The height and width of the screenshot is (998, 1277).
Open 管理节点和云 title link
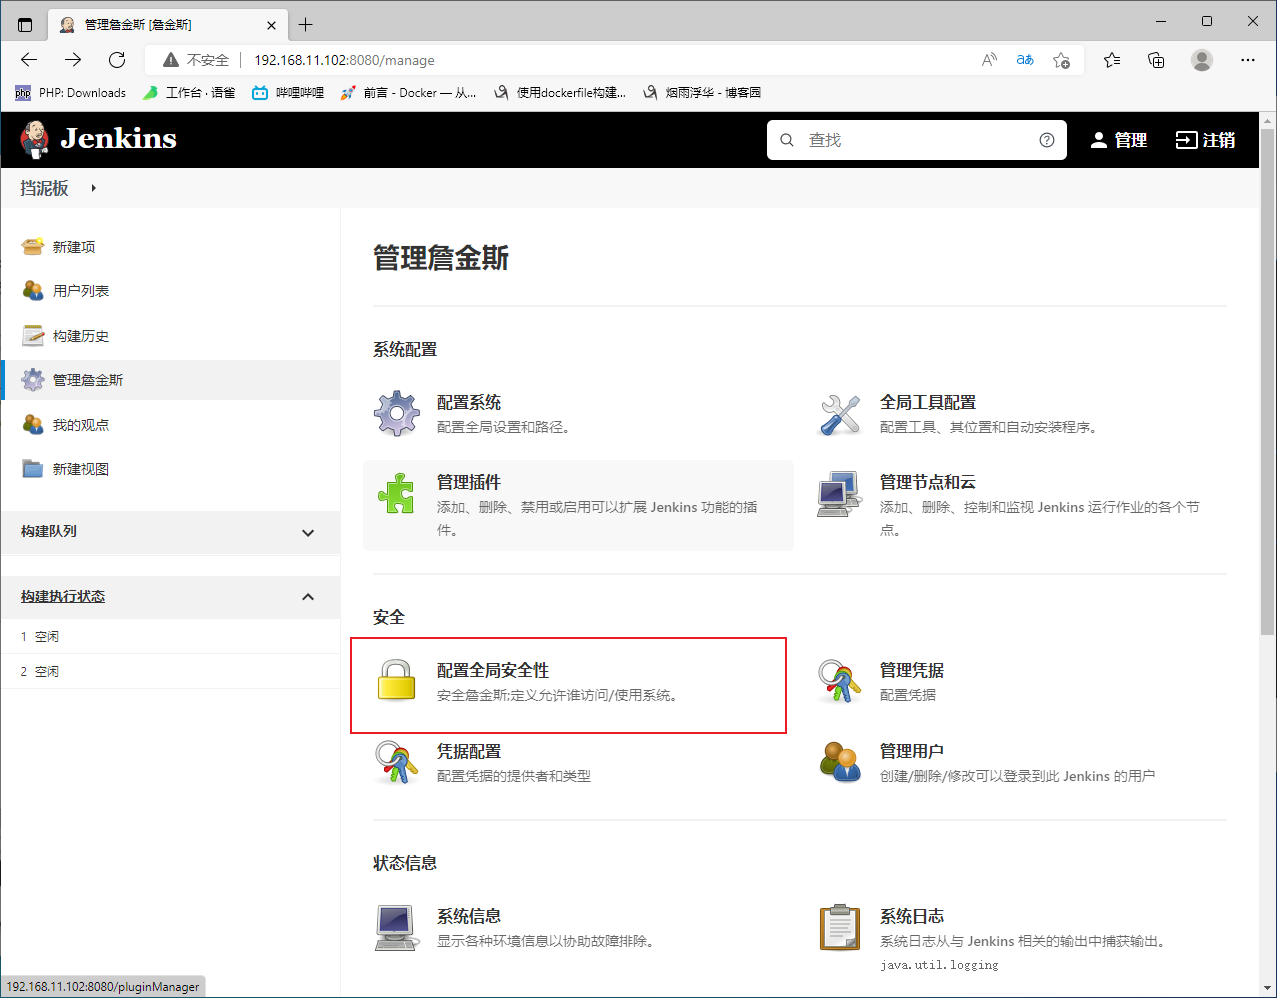(x=928, y=482)
